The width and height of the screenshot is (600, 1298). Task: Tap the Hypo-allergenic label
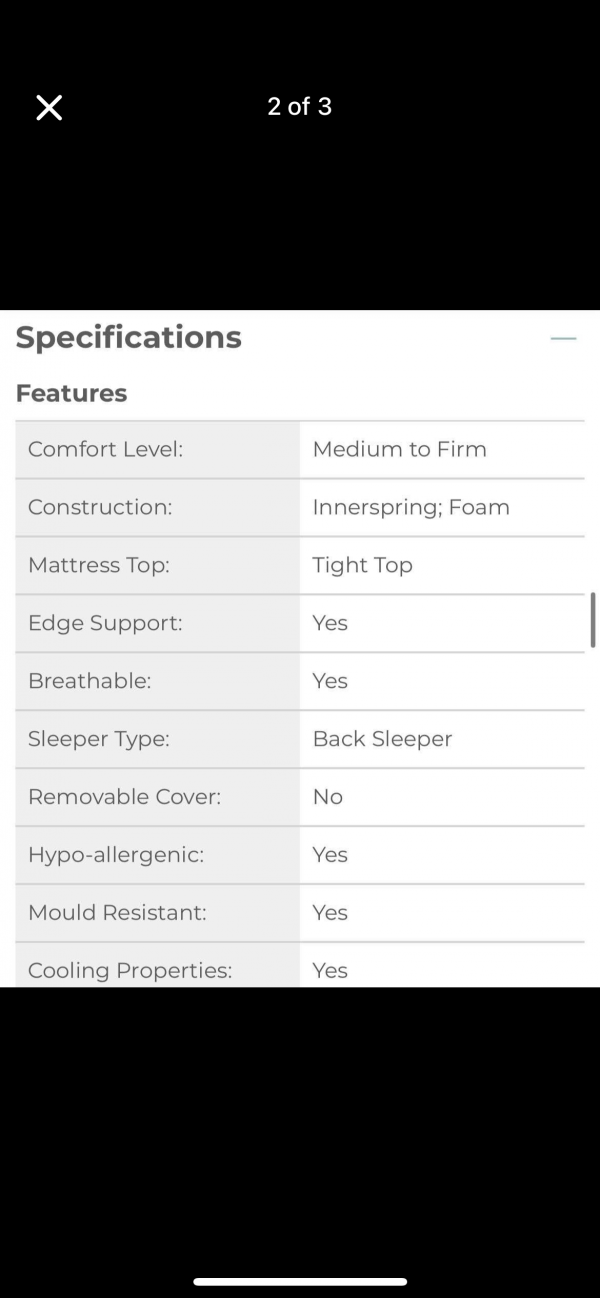(x=116, y=855)
